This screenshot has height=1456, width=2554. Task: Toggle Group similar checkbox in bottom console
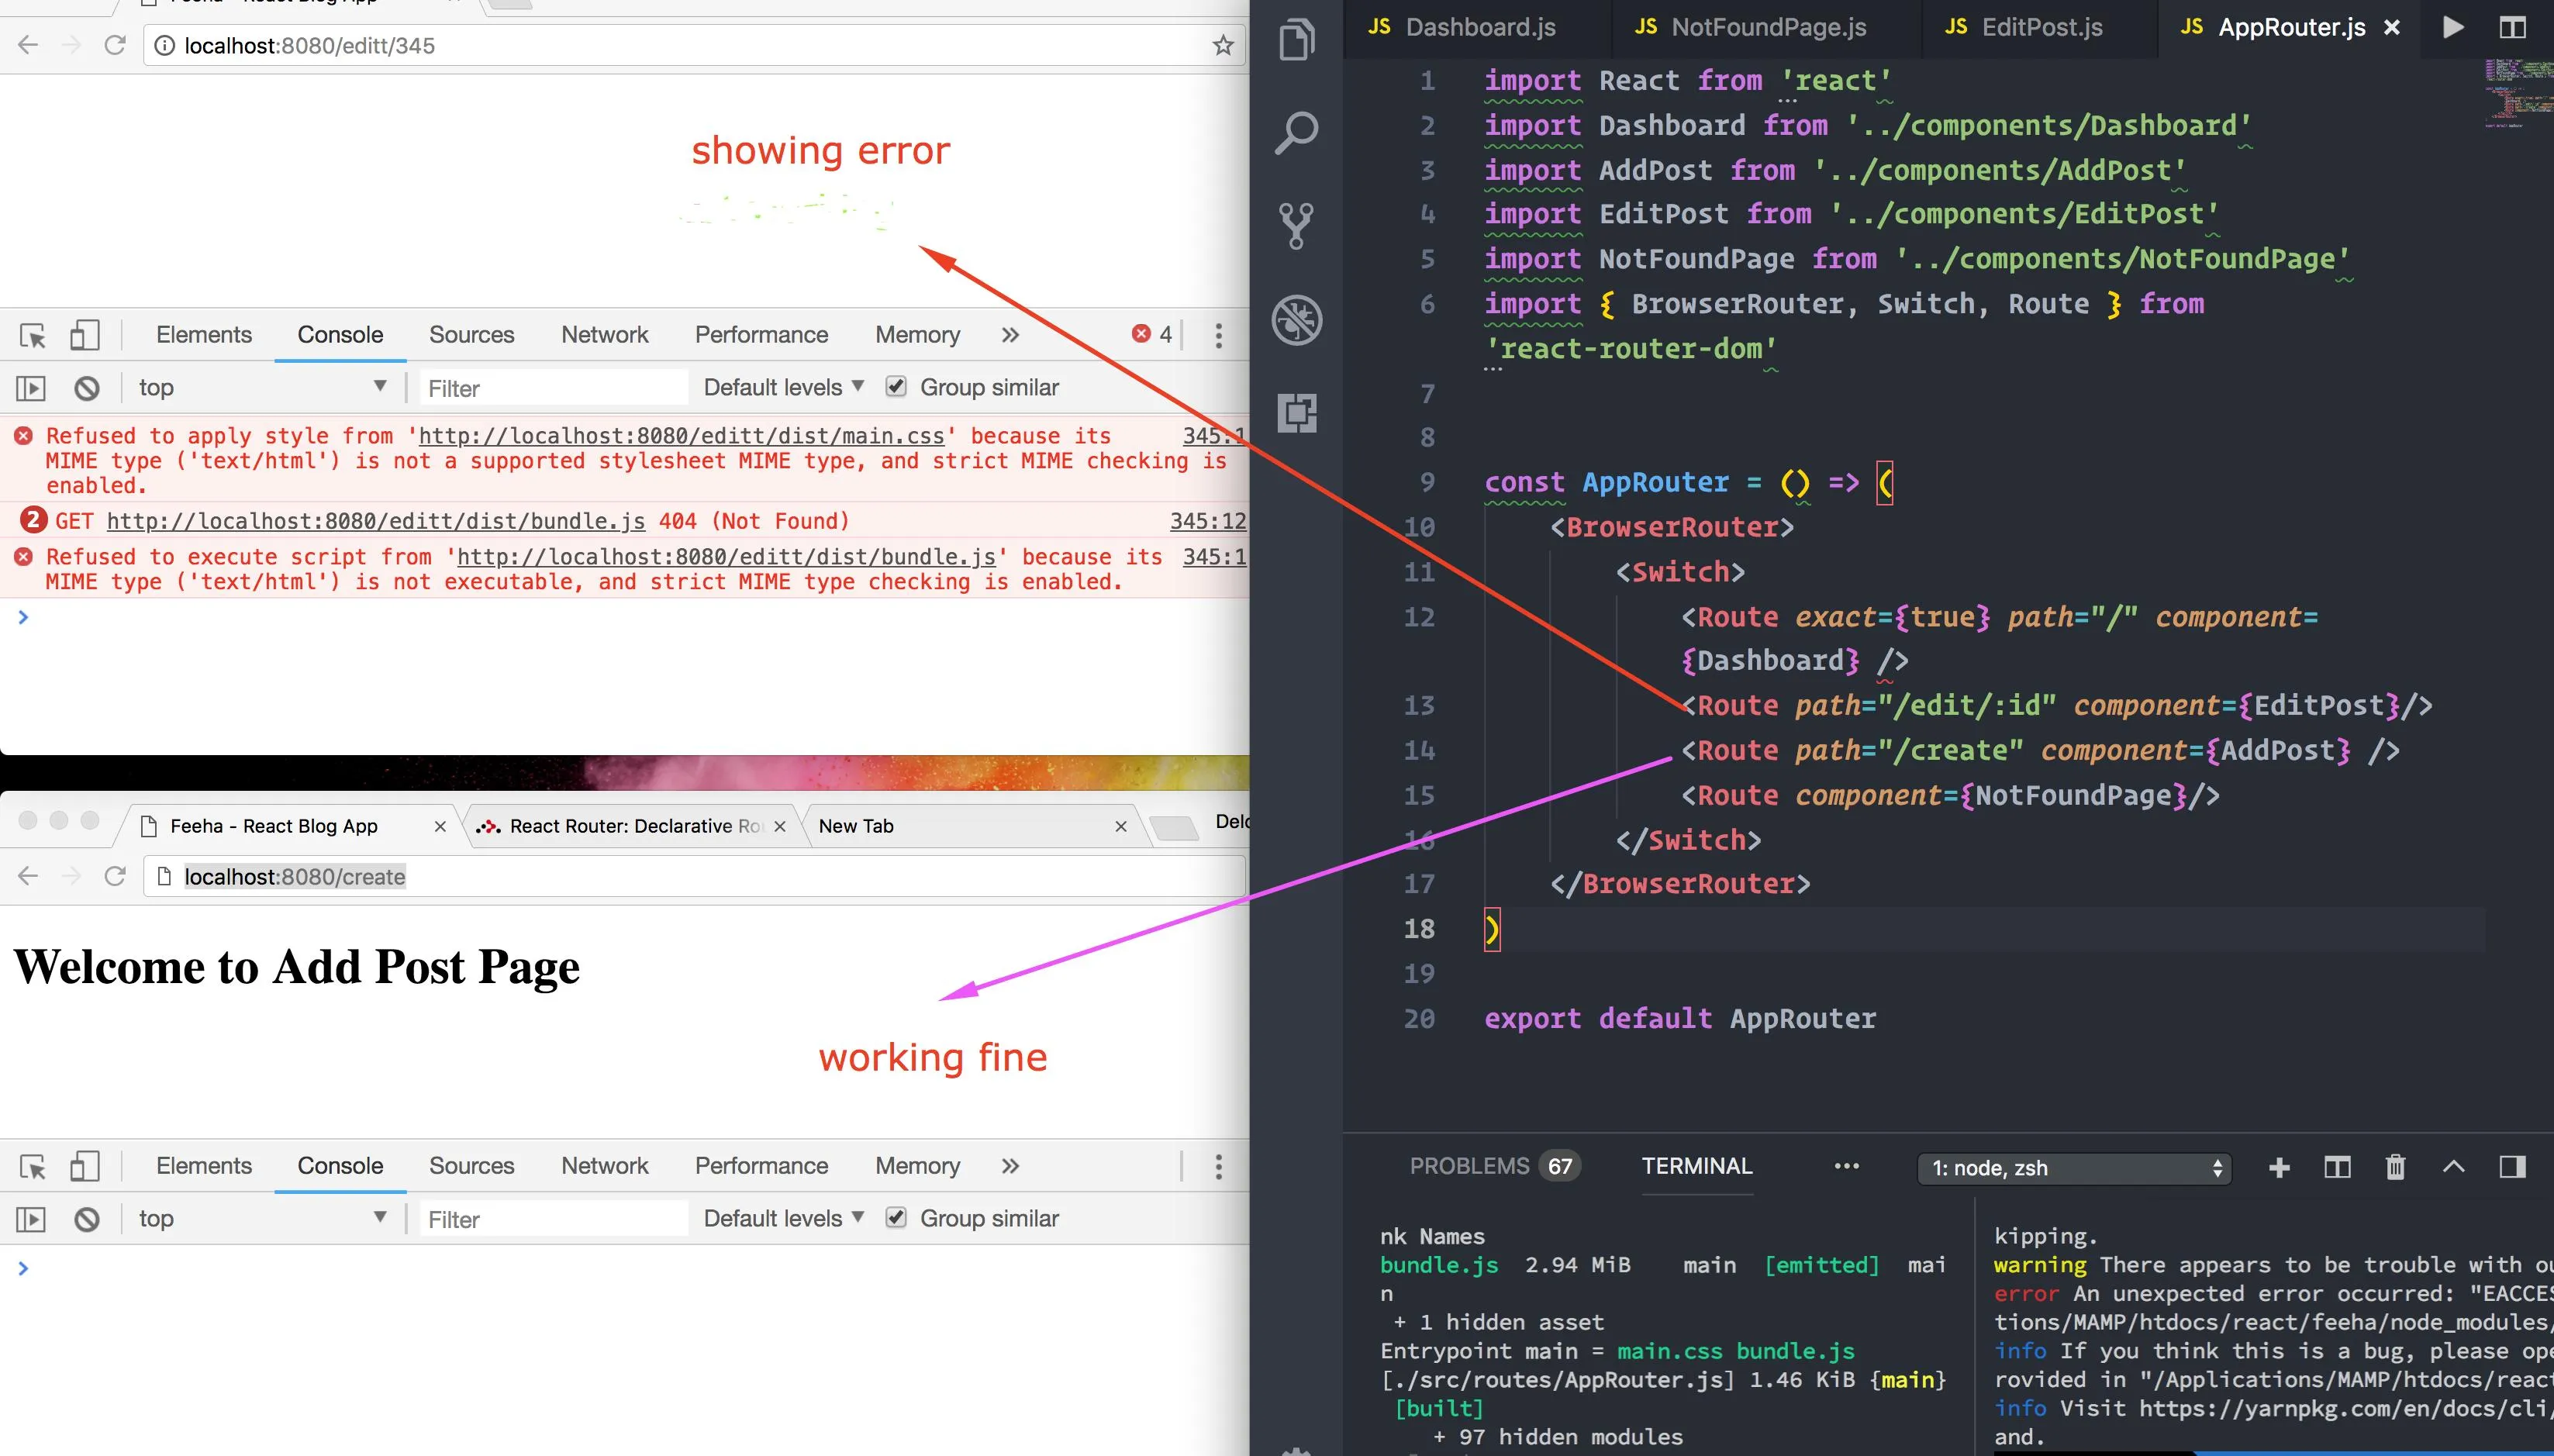click(x=896, y=1218)
